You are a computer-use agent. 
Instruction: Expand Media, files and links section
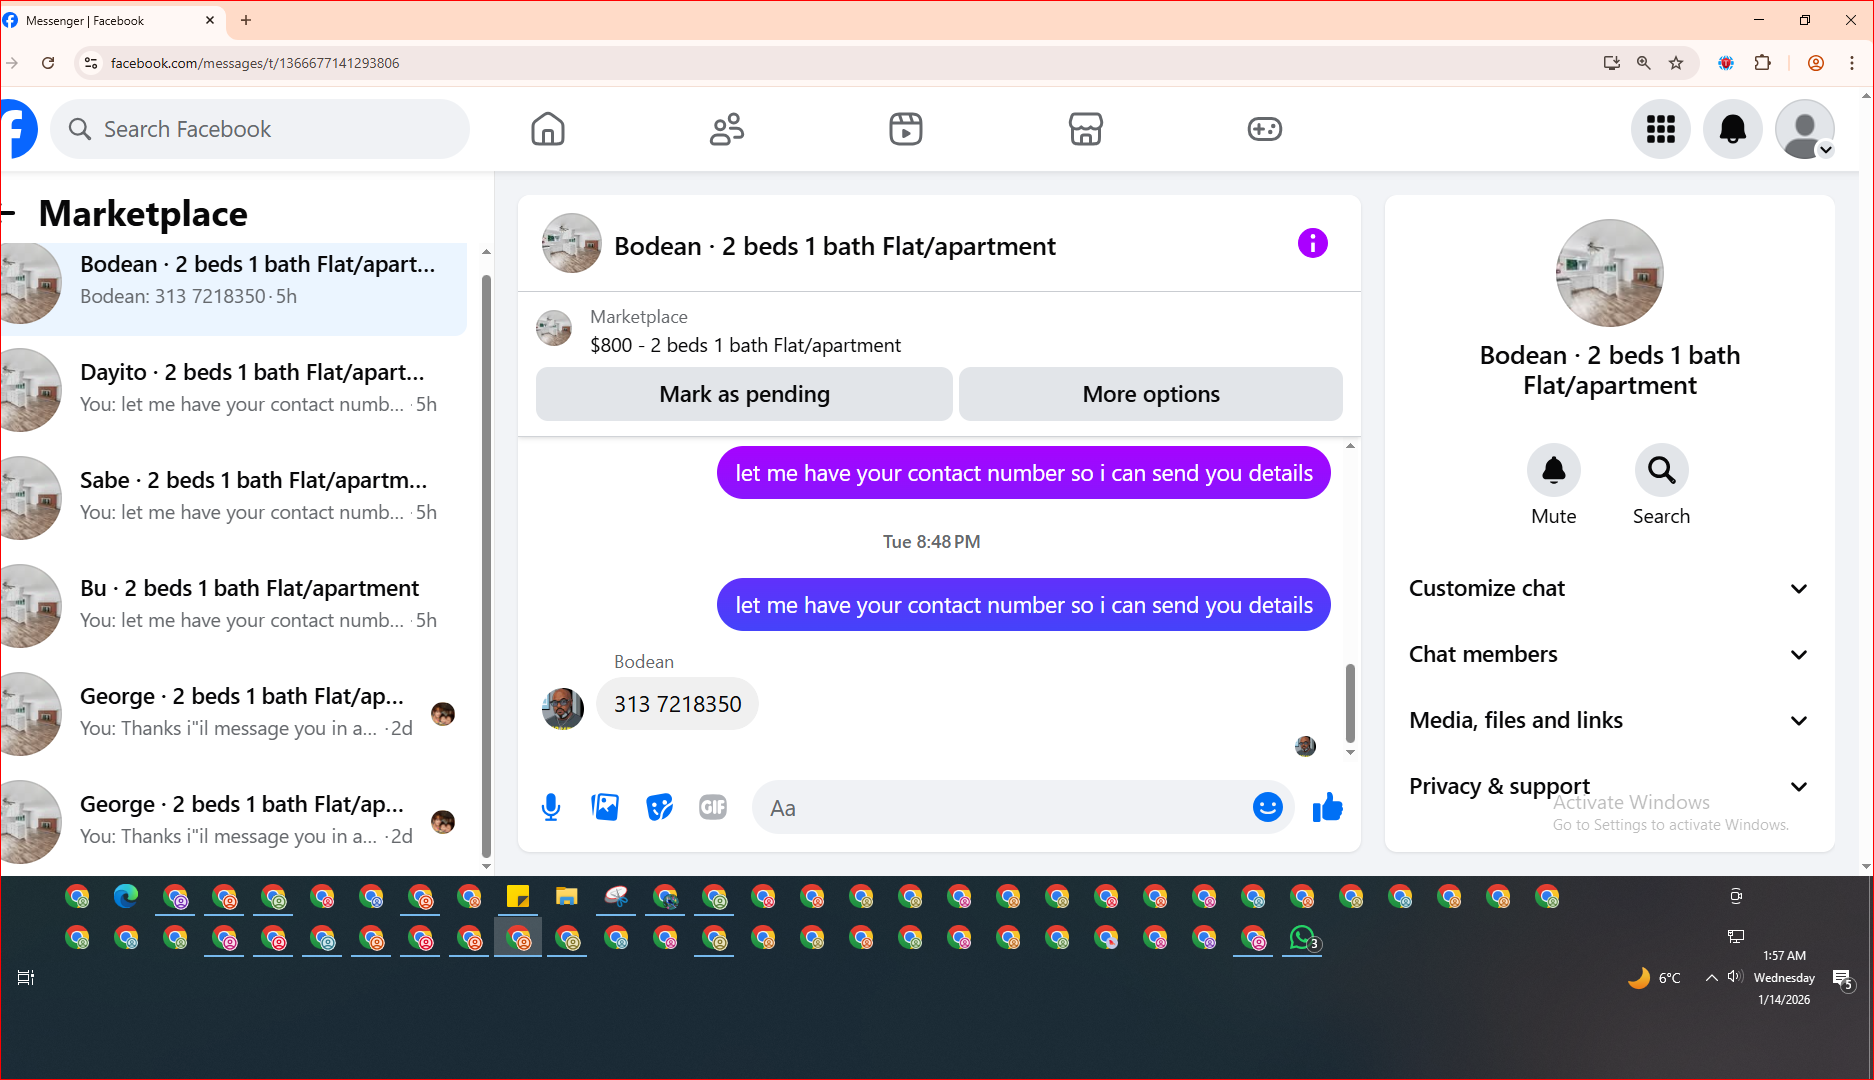[x=1609, y=720]
